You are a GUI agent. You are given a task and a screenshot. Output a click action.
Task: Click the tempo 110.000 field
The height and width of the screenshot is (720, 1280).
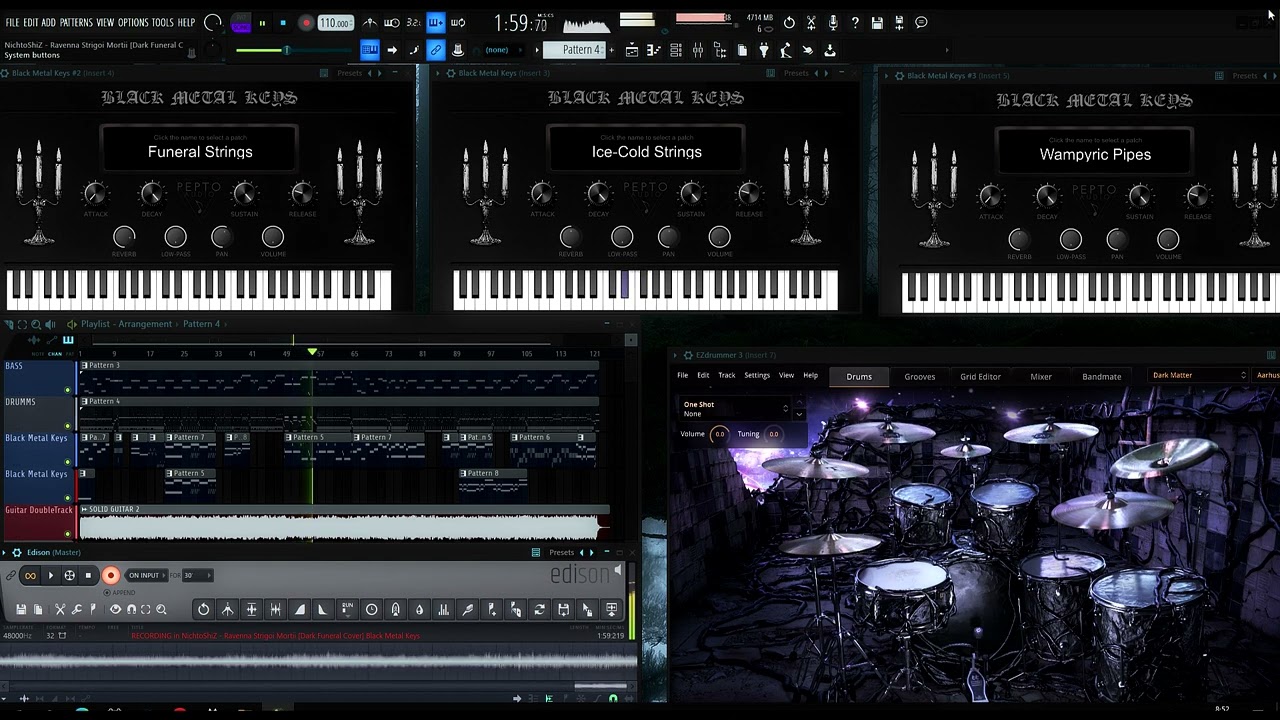pyautogui.click(x=336, y=22)
